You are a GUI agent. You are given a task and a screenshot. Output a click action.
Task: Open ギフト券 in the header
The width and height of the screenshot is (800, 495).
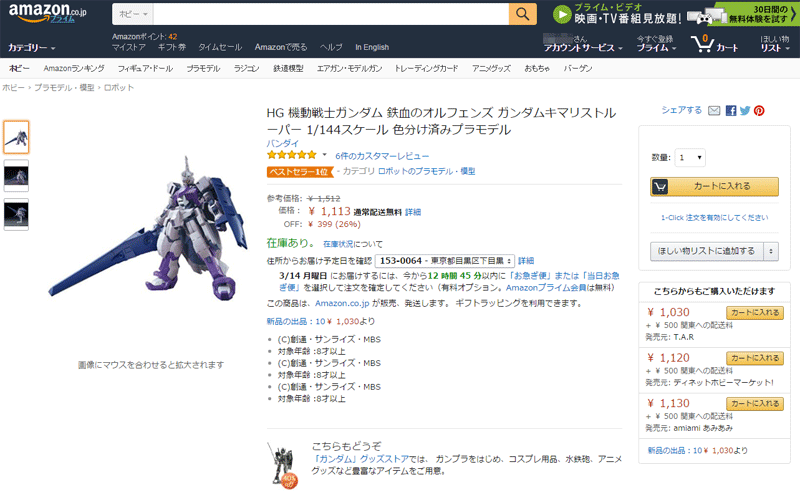tap(171, 47)
